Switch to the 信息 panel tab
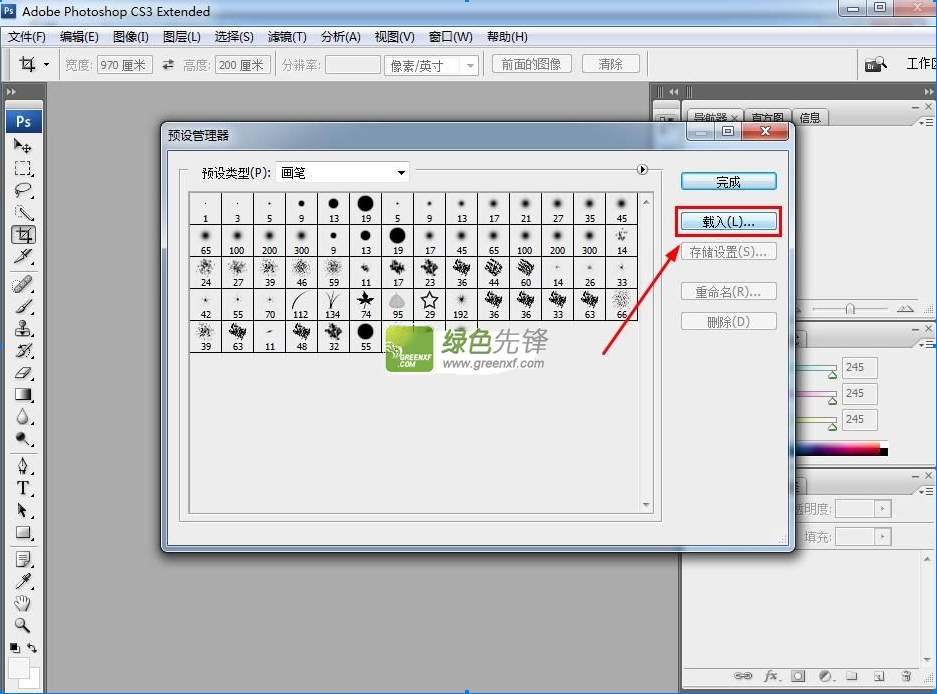 click(810, 118)
